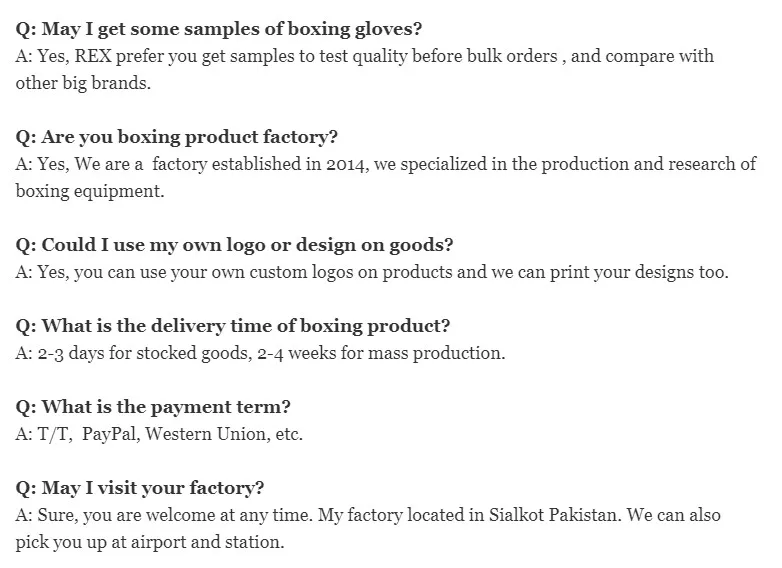The image size is (782, 568).
Task: Click the answer mentioning Sialkot Pakistan
Action: (x=368, y=515)
